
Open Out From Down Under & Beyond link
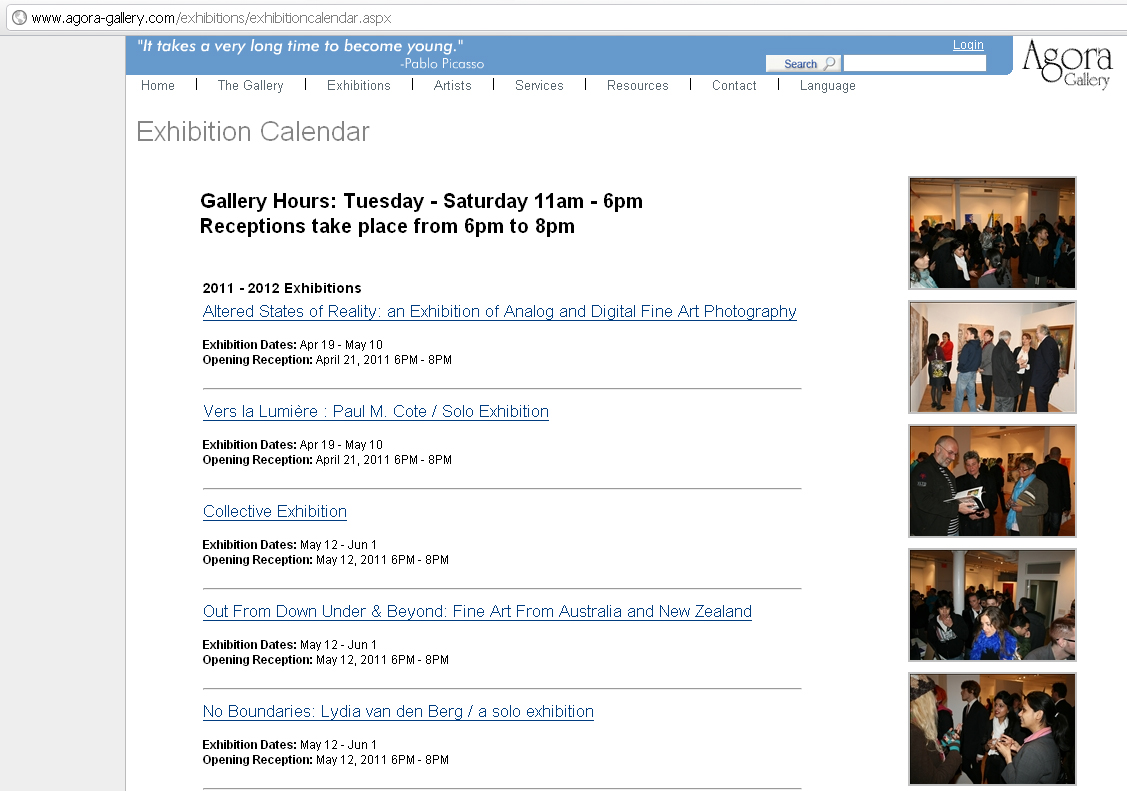click(x=477, y=611)
